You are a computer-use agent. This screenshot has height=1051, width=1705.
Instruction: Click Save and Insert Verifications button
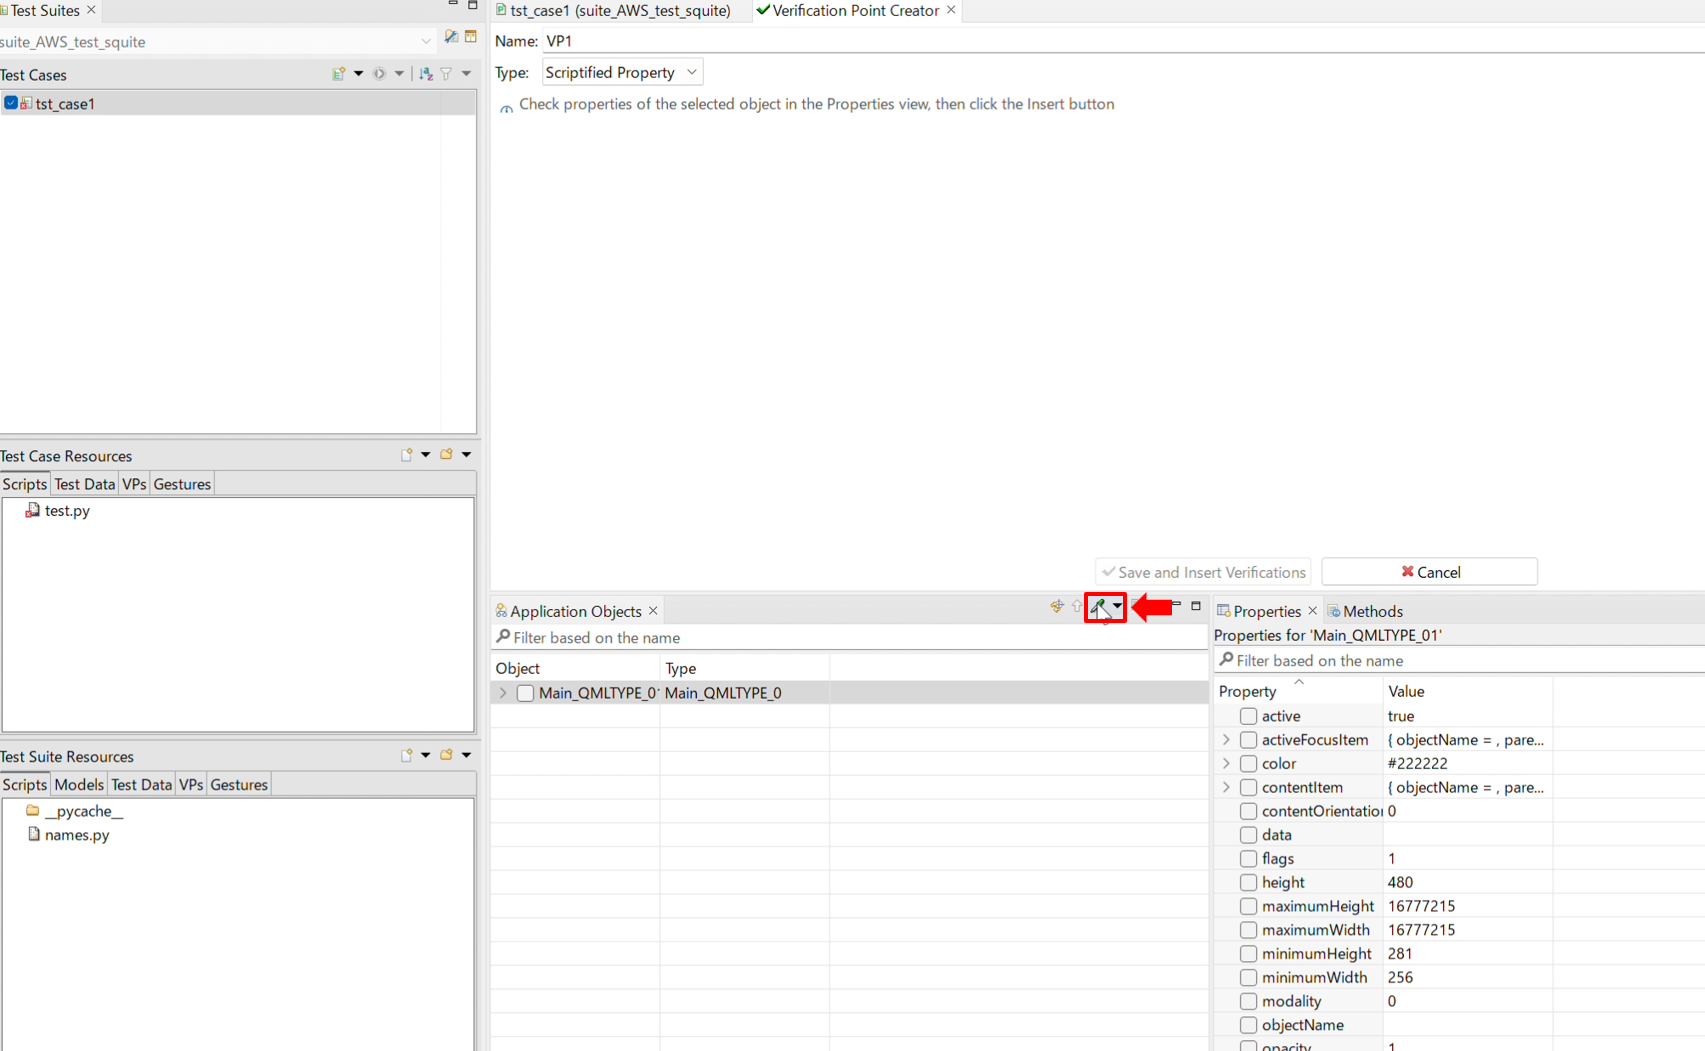[1203, 572]
